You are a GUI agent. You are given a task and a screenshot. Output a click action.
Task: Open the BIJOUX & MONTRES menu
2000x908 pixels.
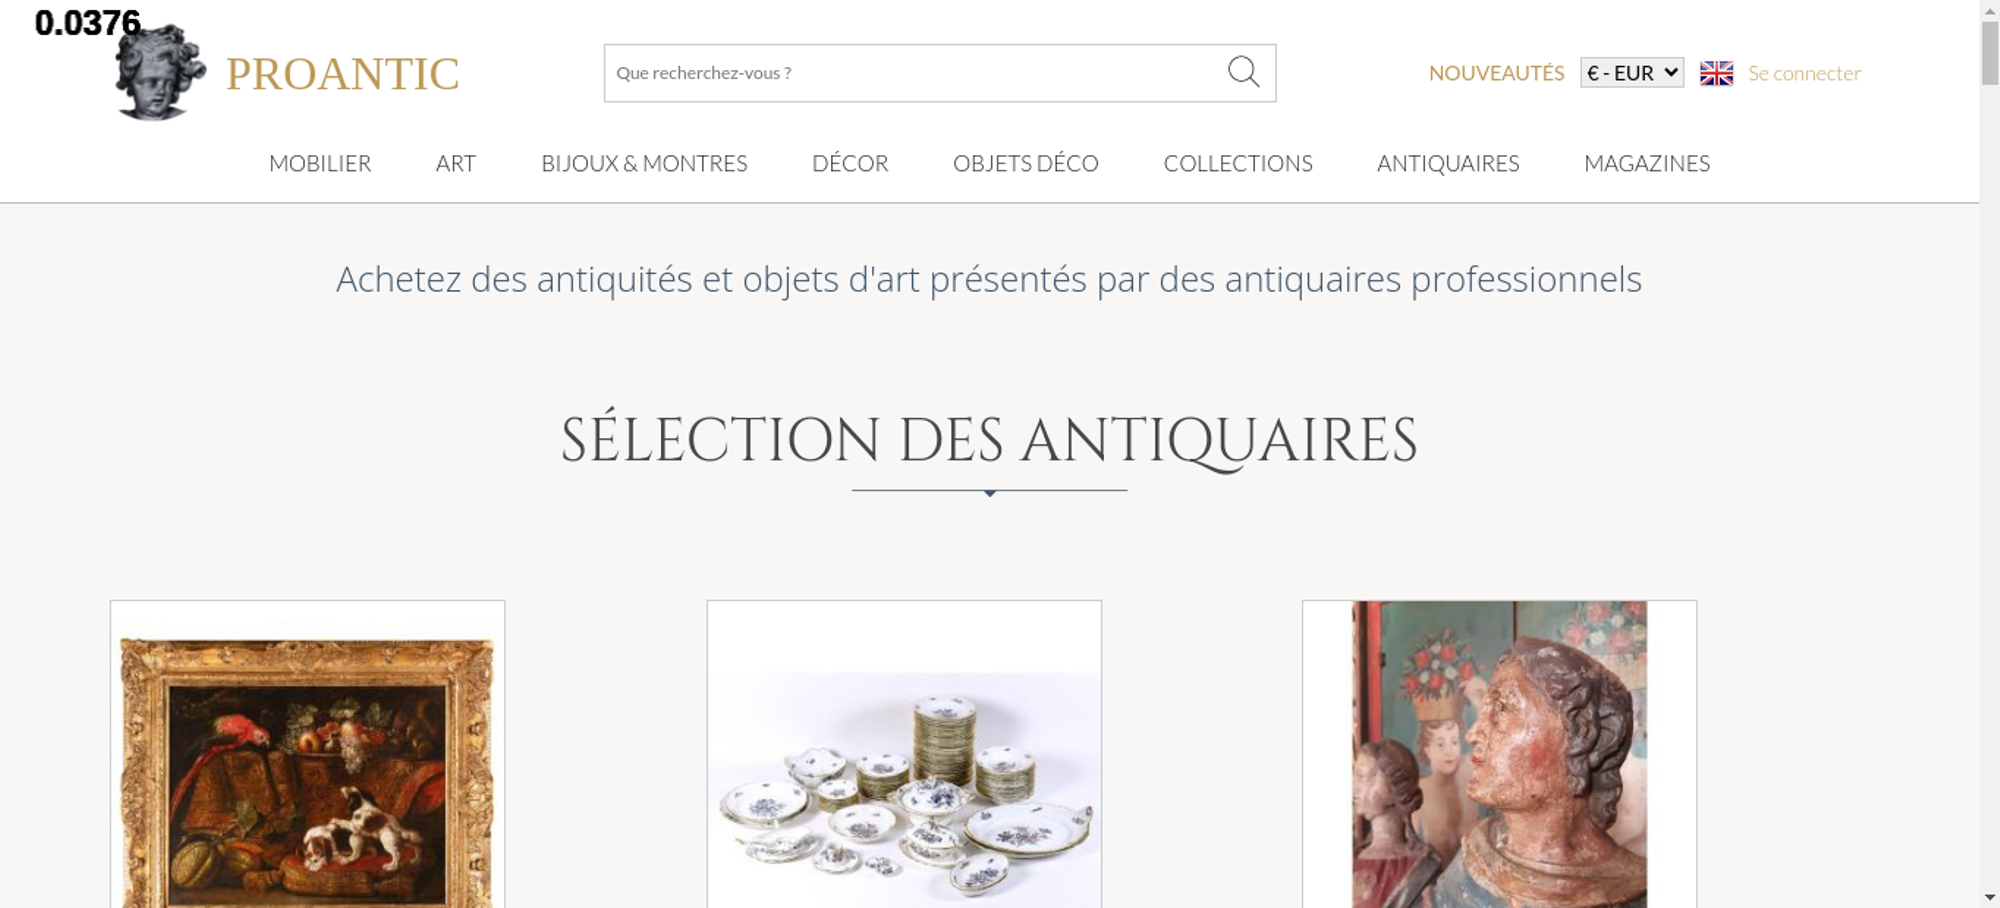click(644, 163)
